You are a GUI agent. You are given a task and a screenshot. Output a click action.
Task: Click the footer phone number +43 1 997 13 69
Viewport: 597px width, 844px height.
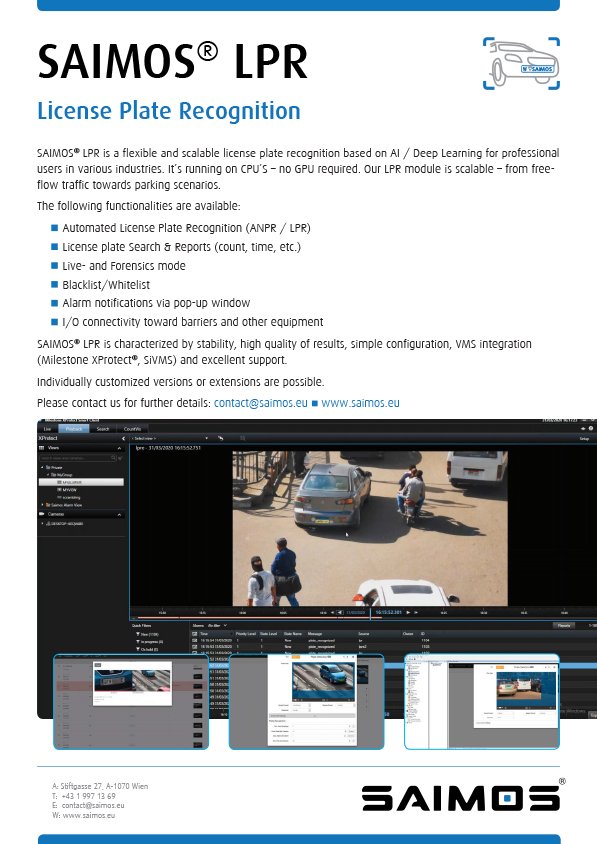88,796
